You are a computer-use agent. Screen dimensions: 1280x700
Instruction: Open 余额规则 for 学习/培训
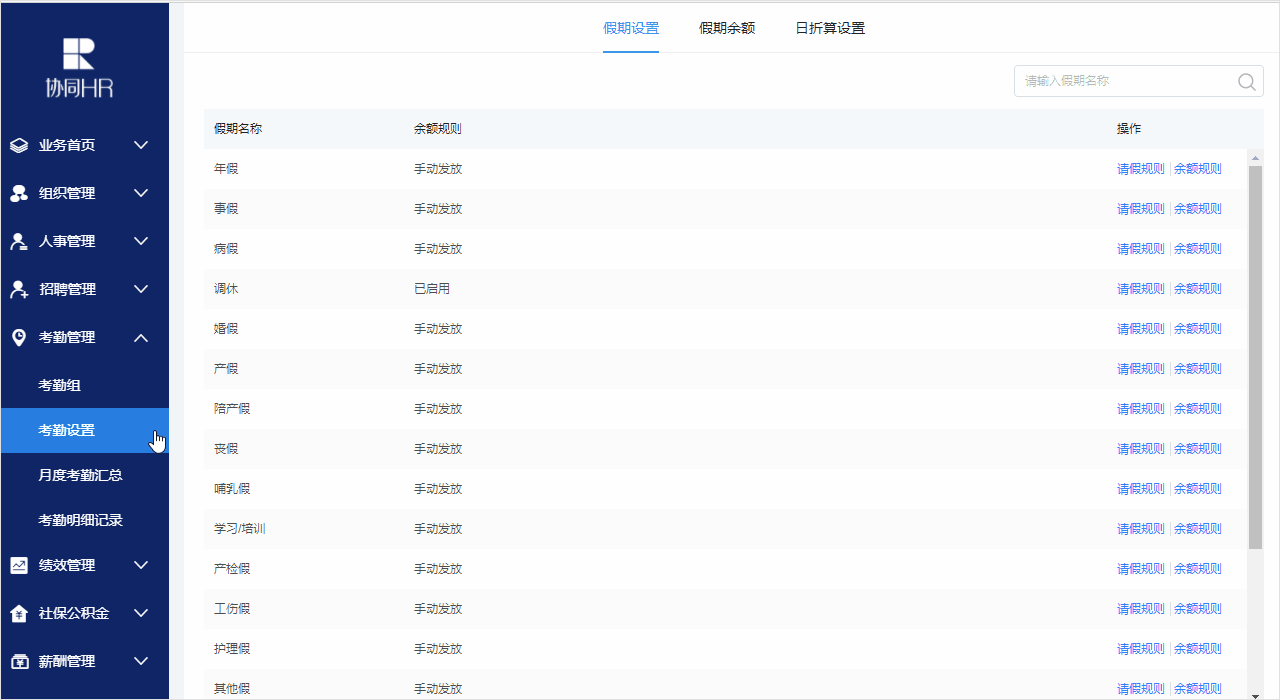click(x=1198, y=529)
